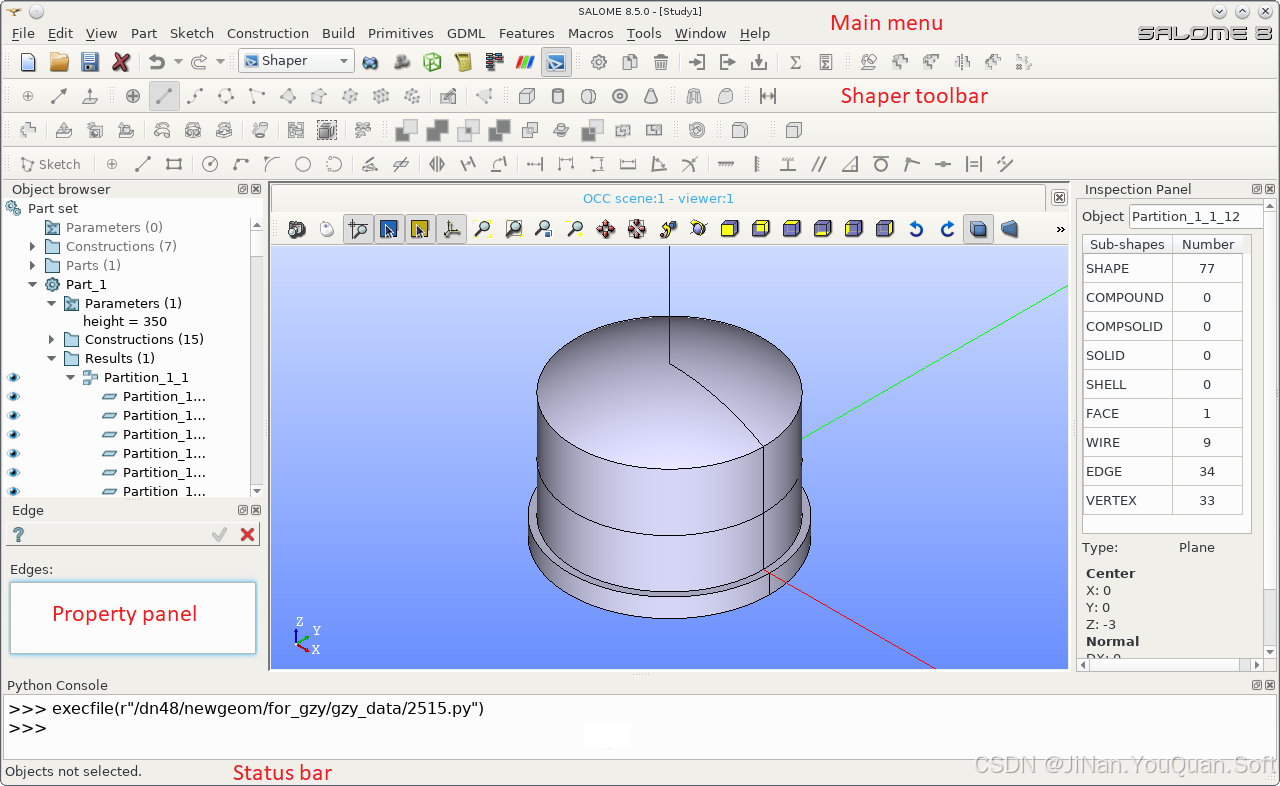This screenshot has width=1280, height=786.
Task: Open the Features menu
Action: click(527, 33)
